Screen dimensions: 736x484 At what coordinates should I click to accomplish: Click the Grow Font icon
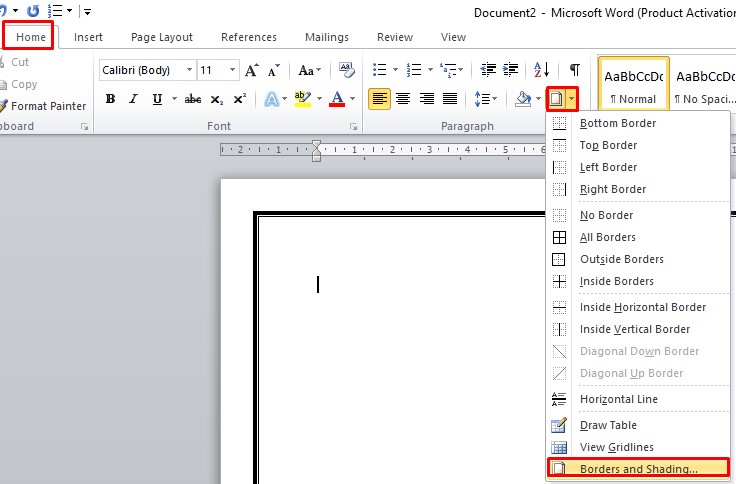pyautogui.click(x=252, y=70)
